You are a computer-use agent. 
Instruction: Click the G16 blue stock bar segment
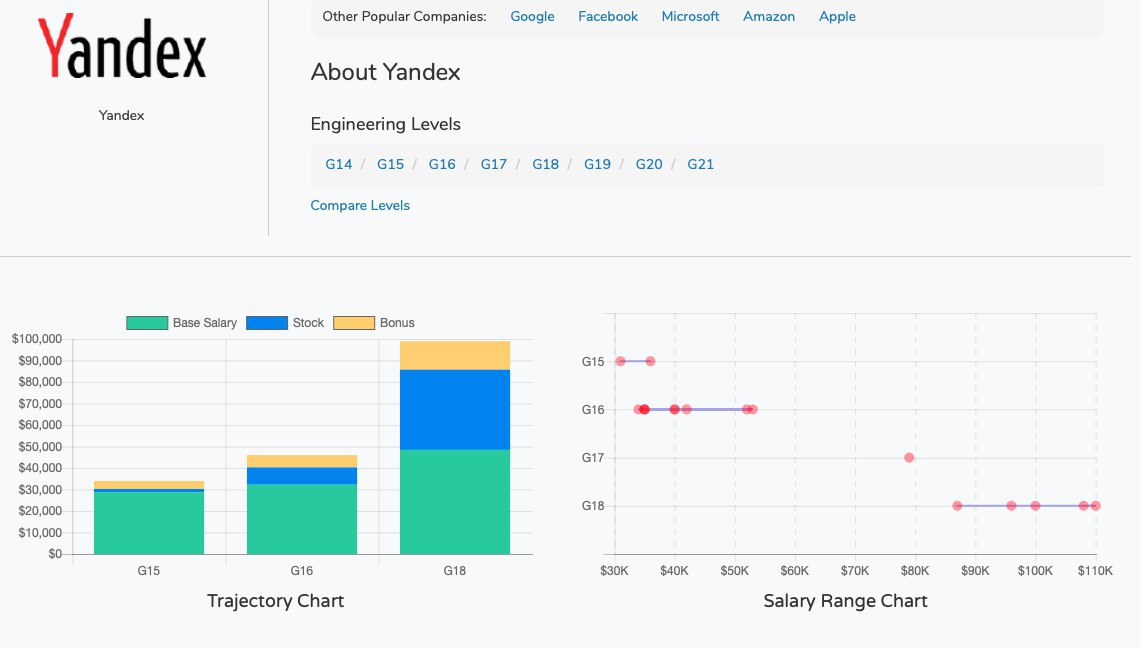(302, 476)
